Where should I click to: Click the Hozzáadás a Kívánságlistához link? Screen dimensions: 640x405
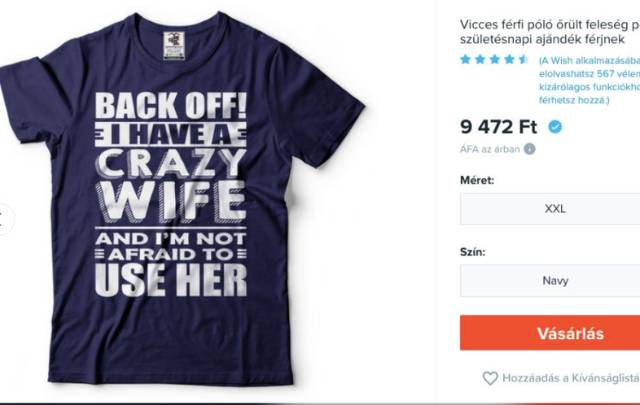click(x=570, y=379)
